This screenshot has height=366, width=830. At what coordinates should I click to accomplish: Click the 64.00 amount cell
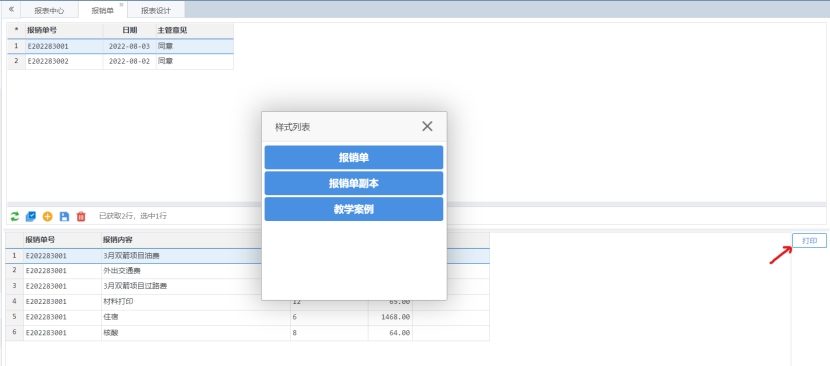391,333
